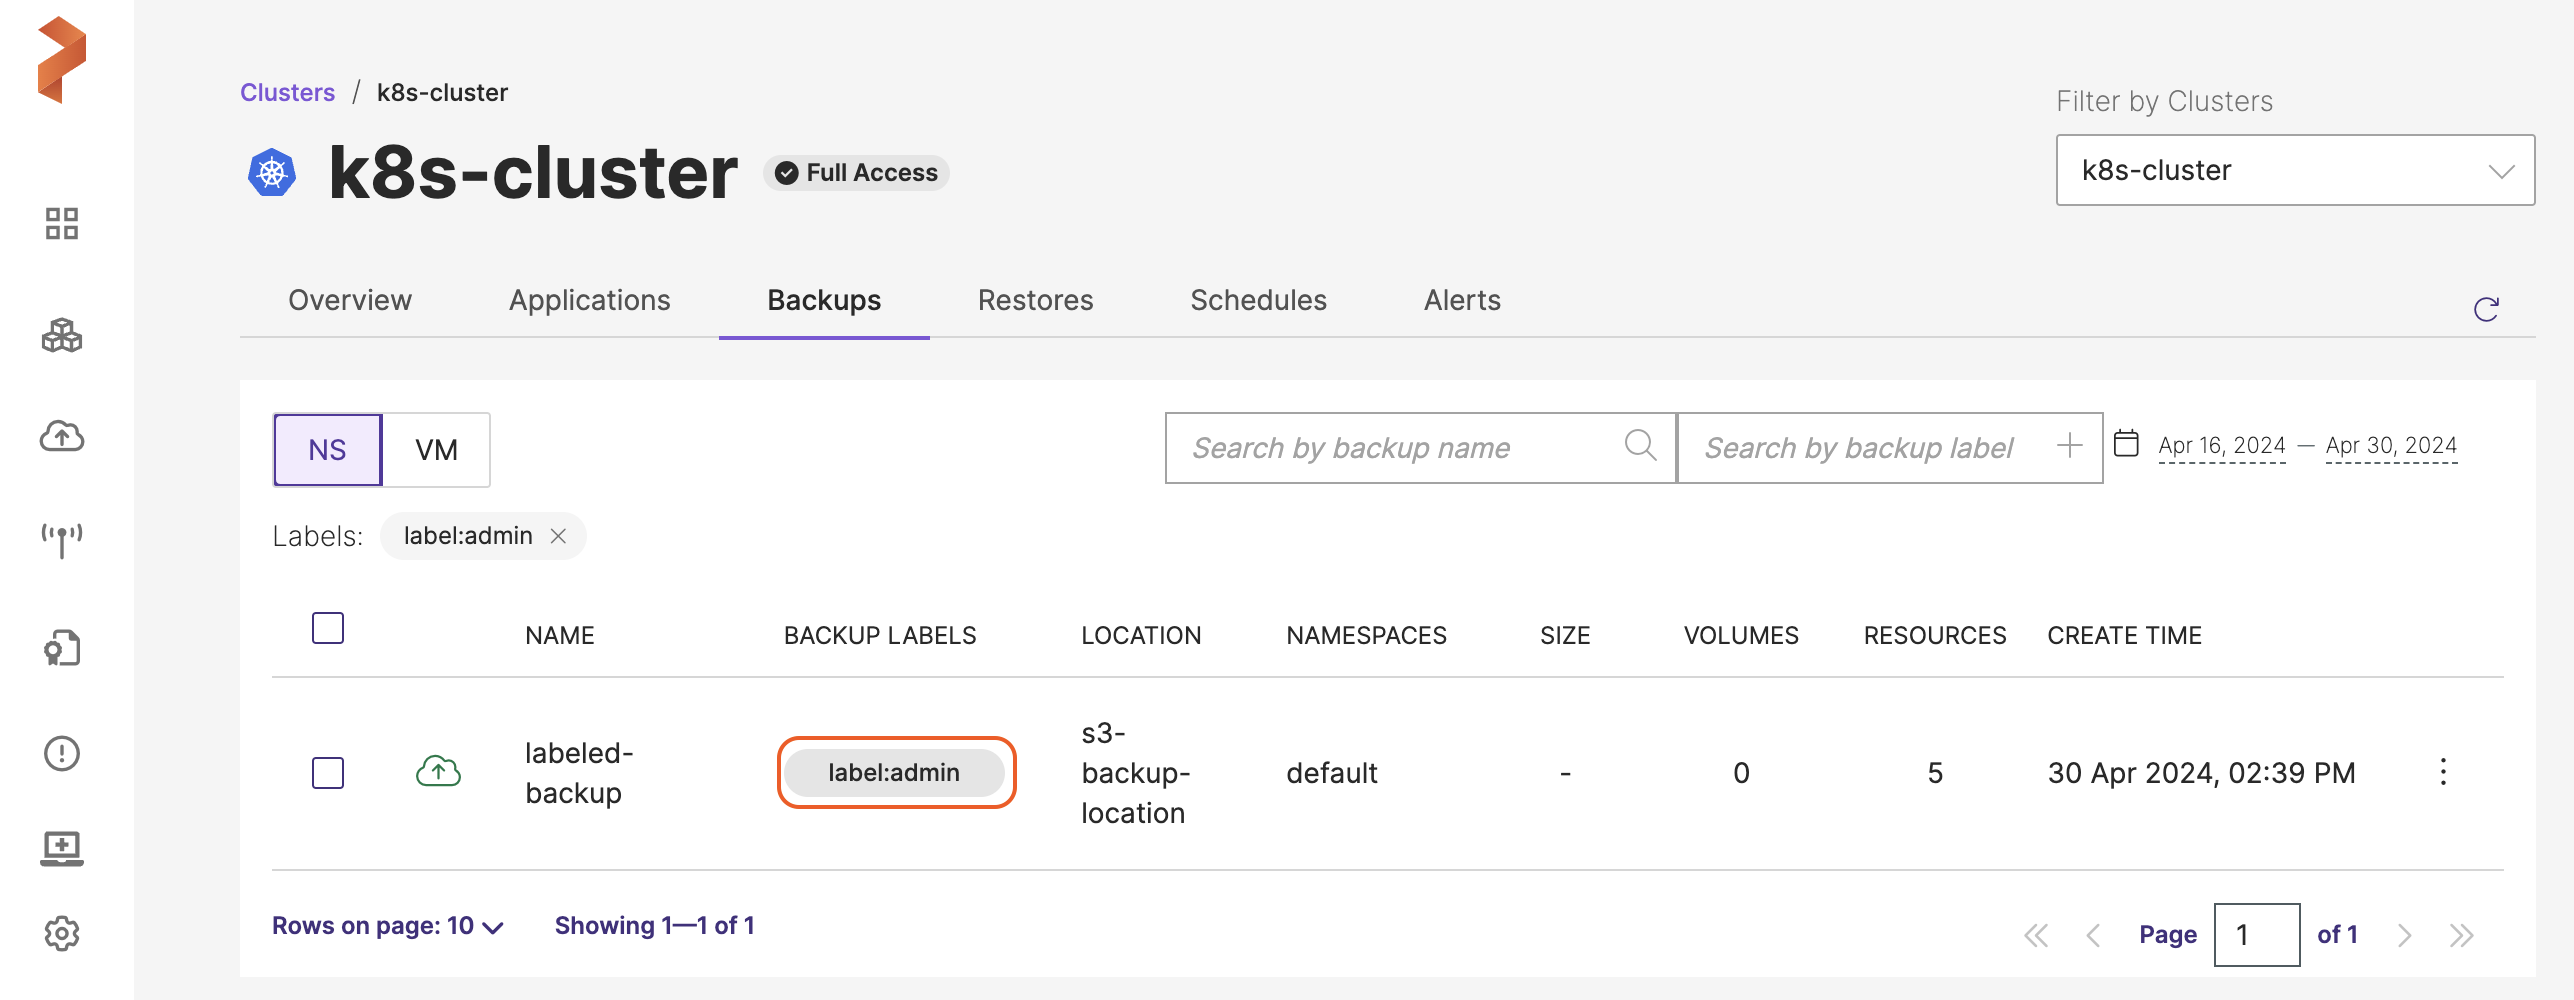The image size is (2574, 1000).
Task: Switch to the Schedules tab
Action: (x=1258, y=301)
